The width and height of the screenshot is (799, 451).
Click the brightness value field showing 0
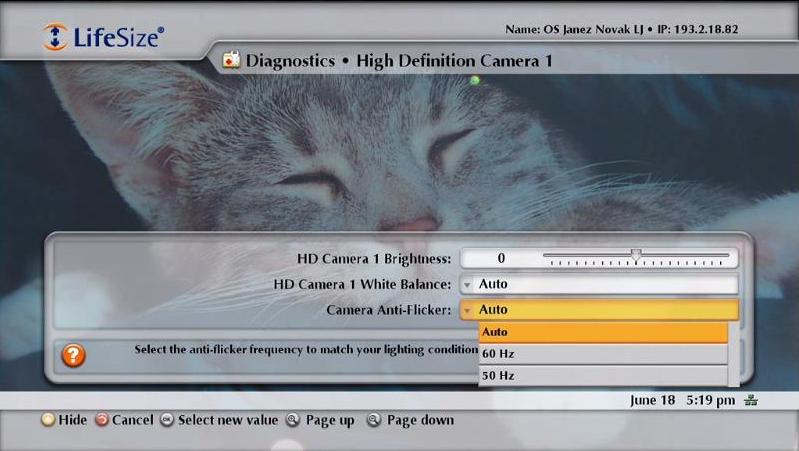click(501, 258)
